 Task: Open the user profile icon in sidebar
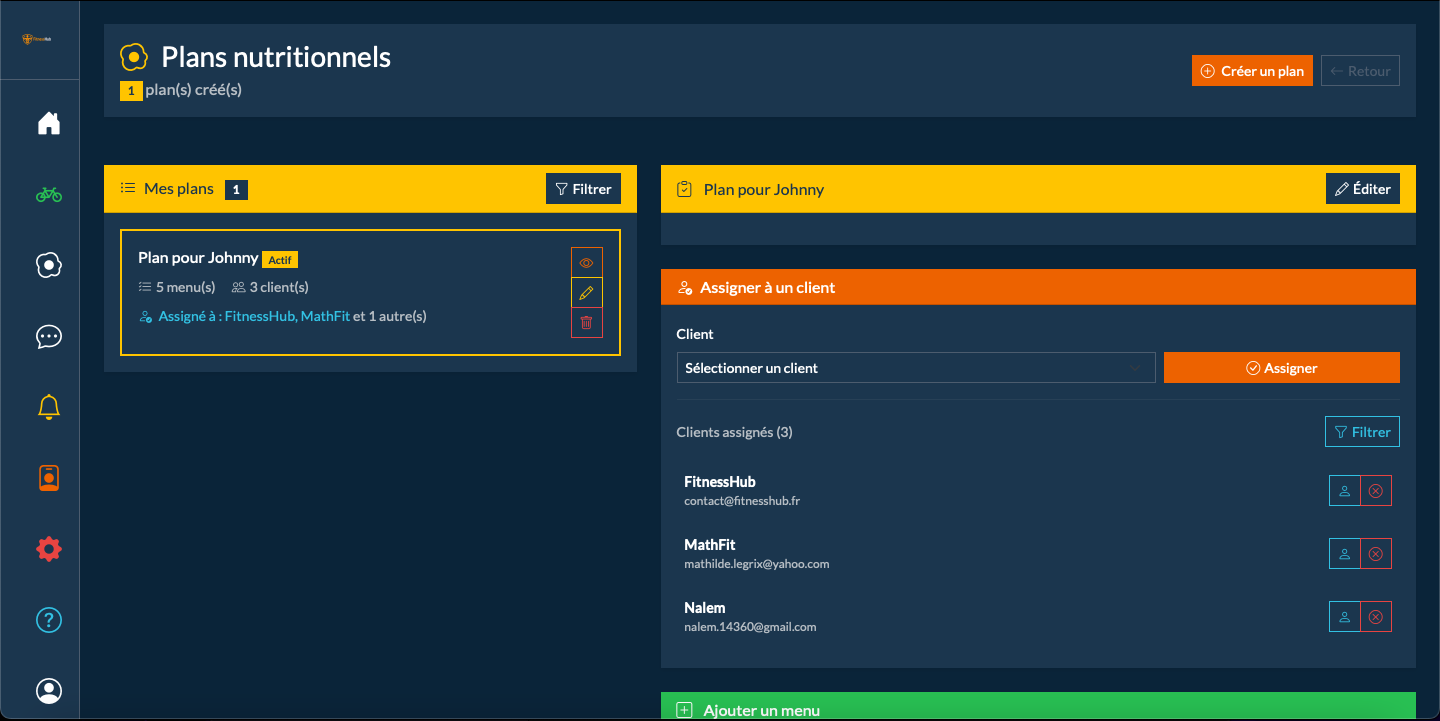tap(48, 691)
